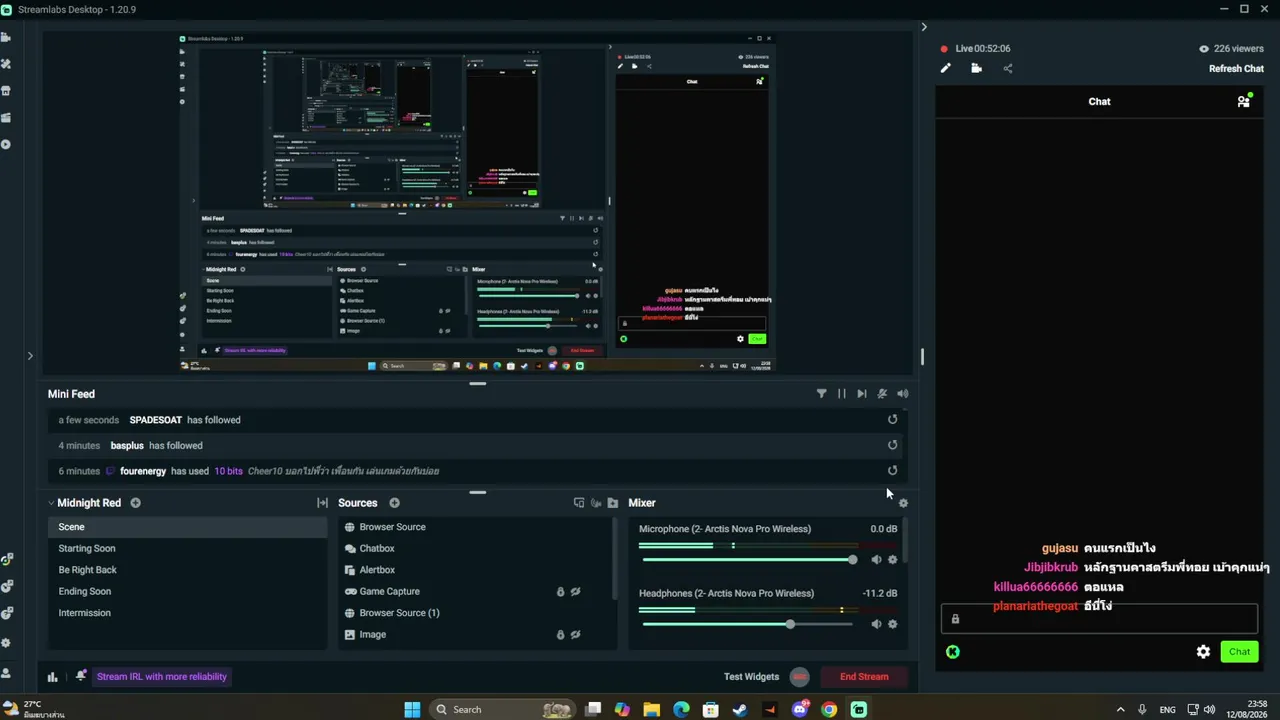
Task: Open the Settings gear in the left sidebar
Action: pos(6,643)
